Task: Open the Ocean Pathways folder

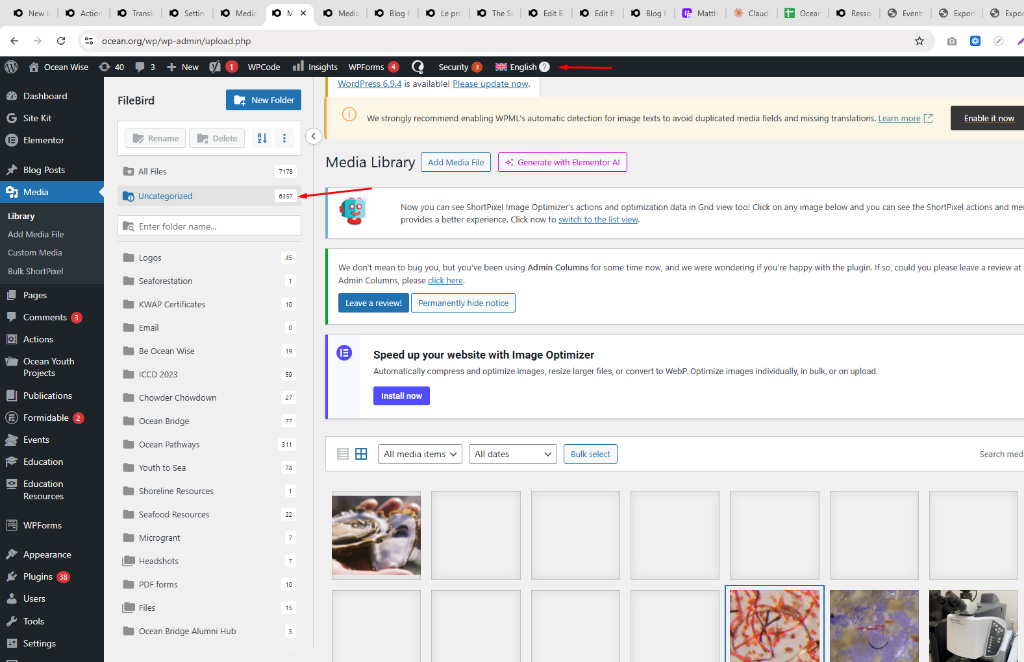Action: (209, 444)
